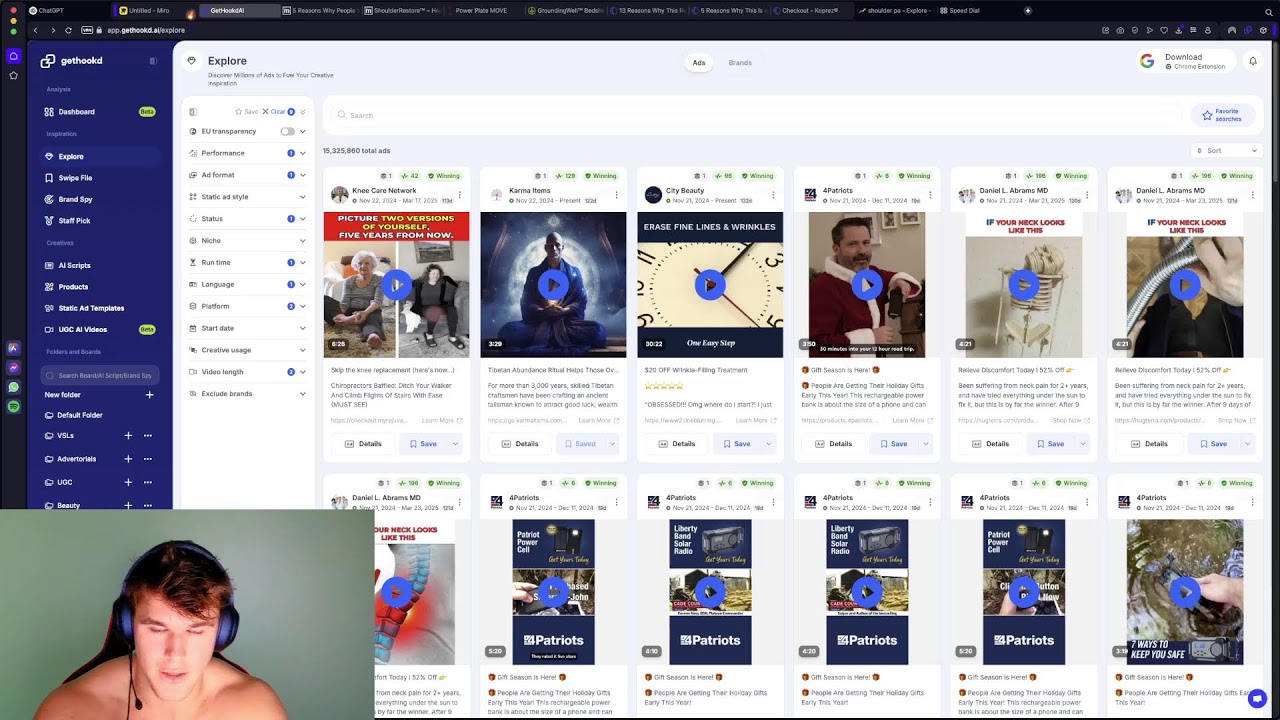The width and height of the screenshot is (1280, 720).
Task: Open Messenger from the browser sidebar
Action: coord(13,367)
